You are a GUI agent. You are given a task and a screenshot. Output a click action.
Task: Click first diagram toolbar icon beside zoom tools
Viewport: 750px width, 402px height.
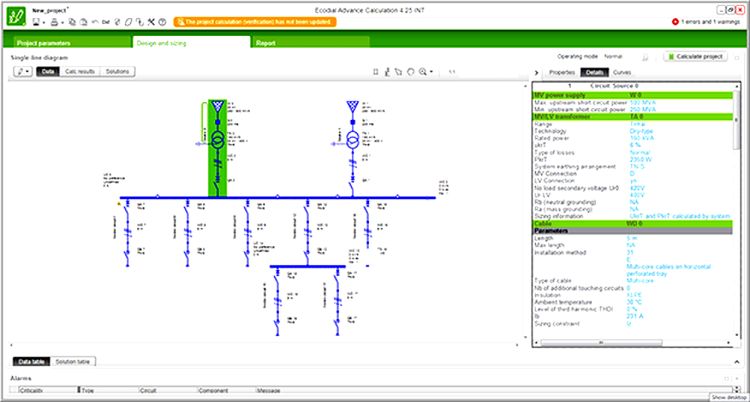375,72
